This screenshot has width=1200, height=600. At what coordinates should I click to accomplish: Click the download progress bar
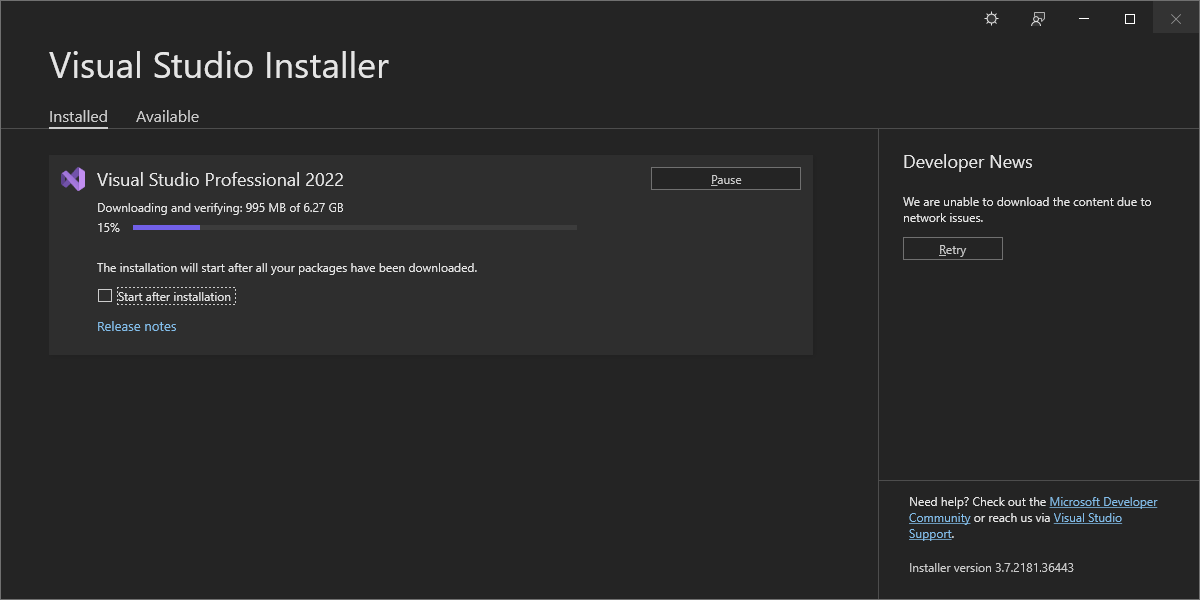355,228
